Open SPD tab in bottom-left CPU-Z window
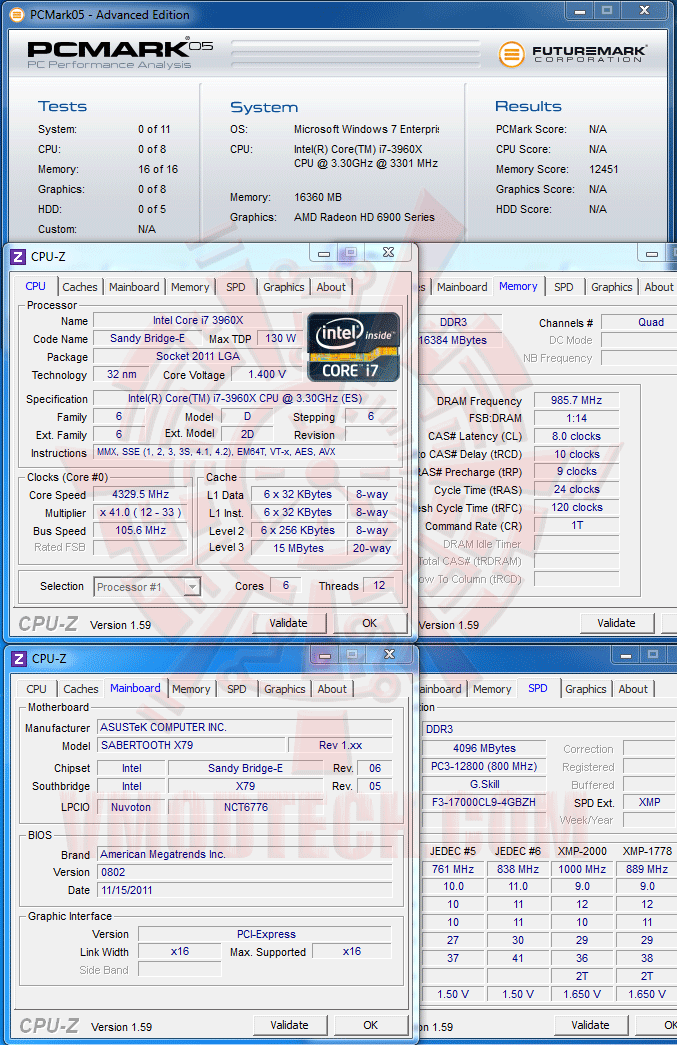 [237, 688]
